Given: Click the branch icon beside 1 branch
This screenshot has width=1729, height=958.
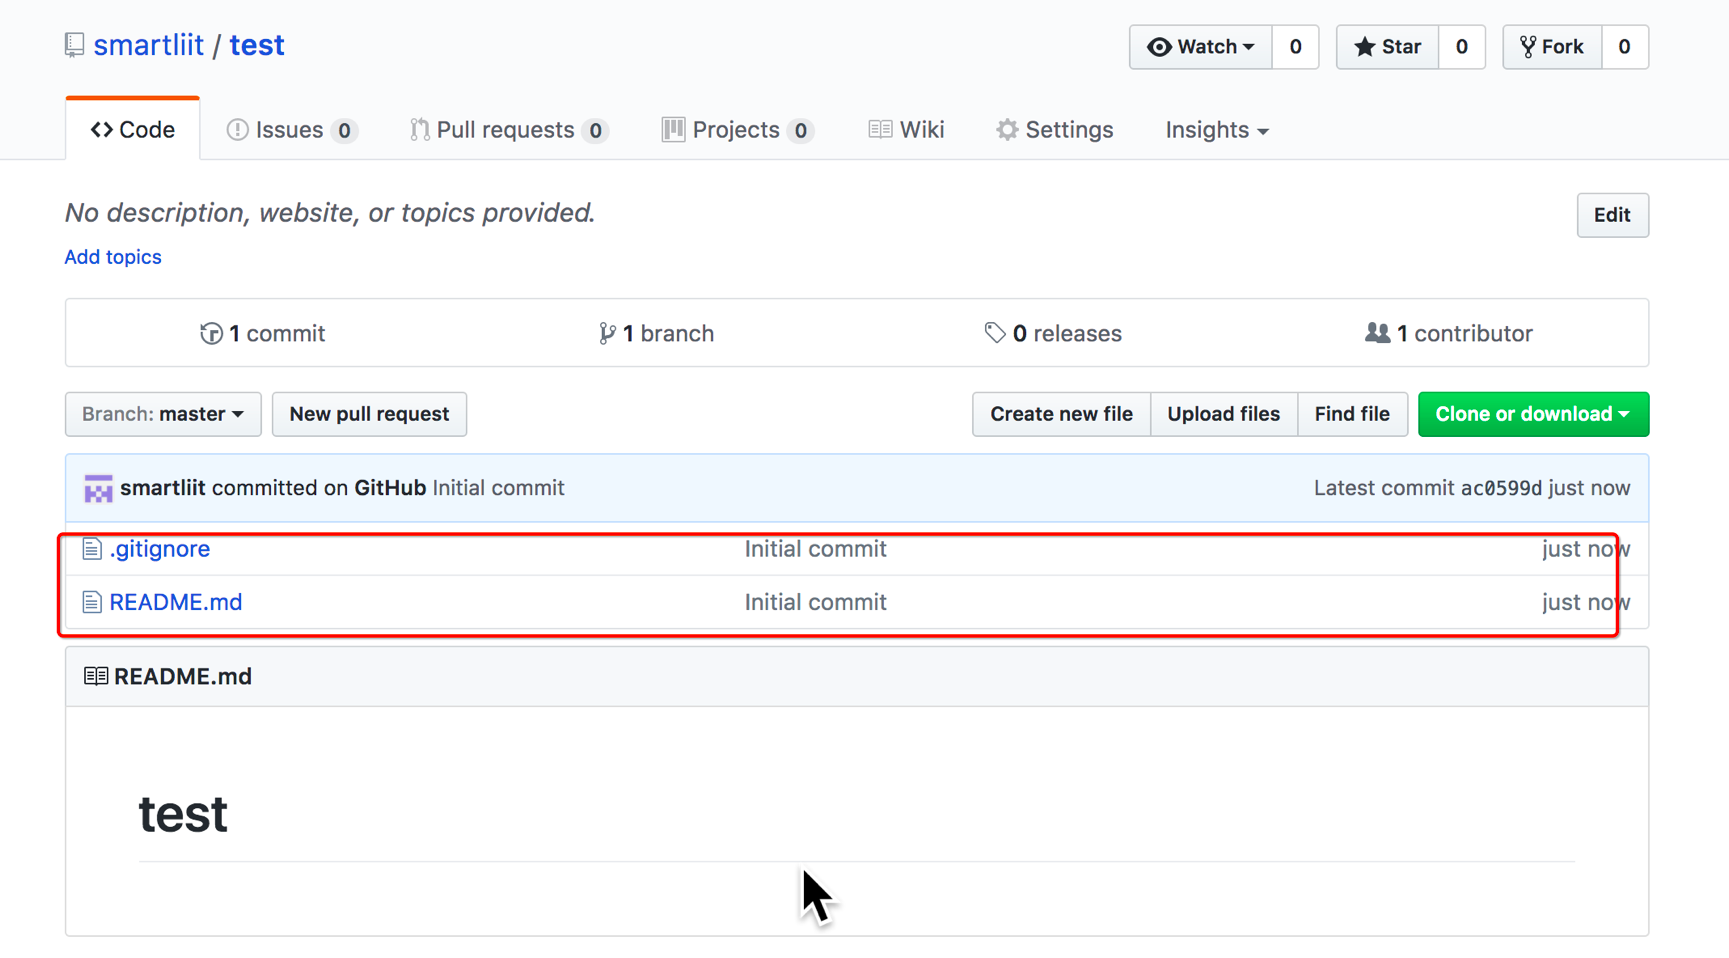Looking at the screenshot, I should (606, 334).
